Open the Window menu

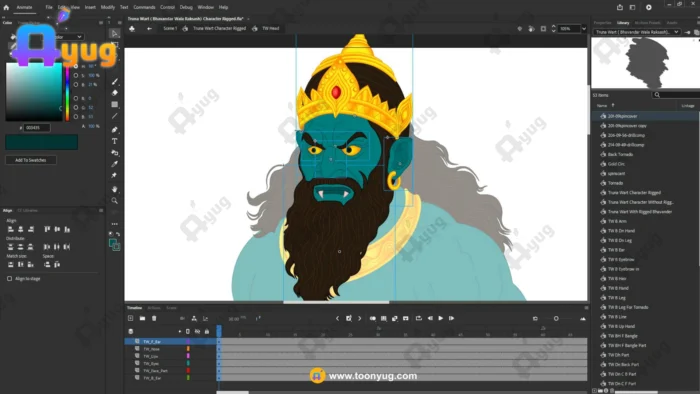[x=205, y=7]
